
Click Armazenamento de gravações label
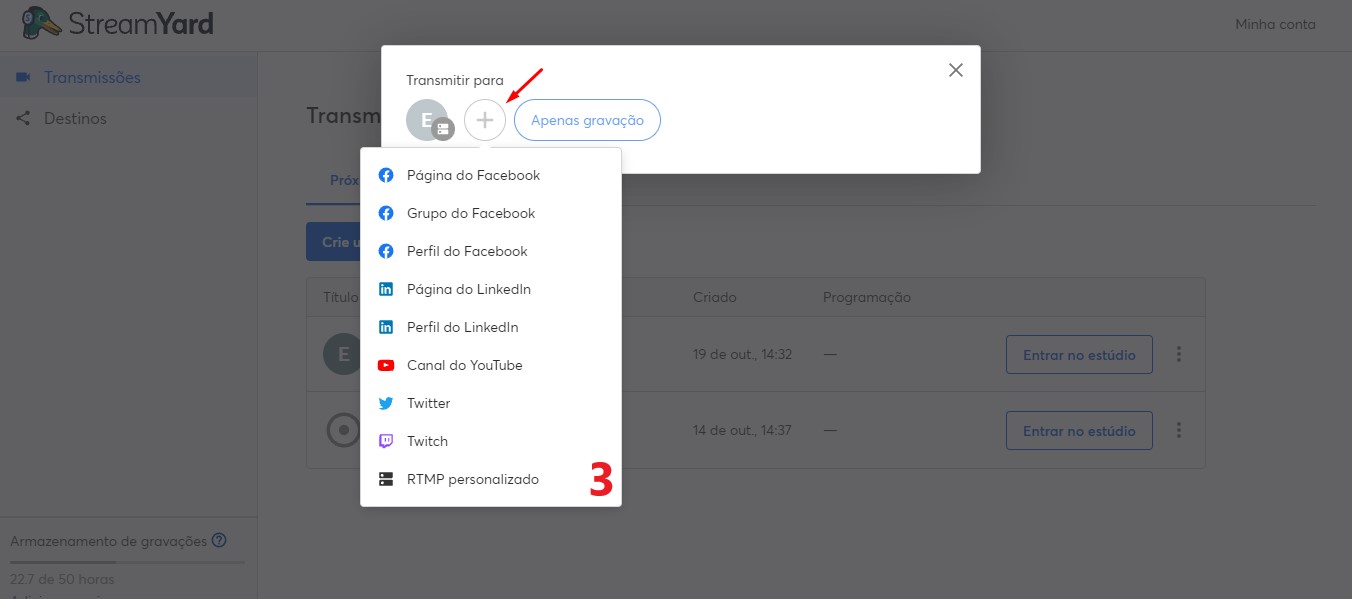coord(108,541)
